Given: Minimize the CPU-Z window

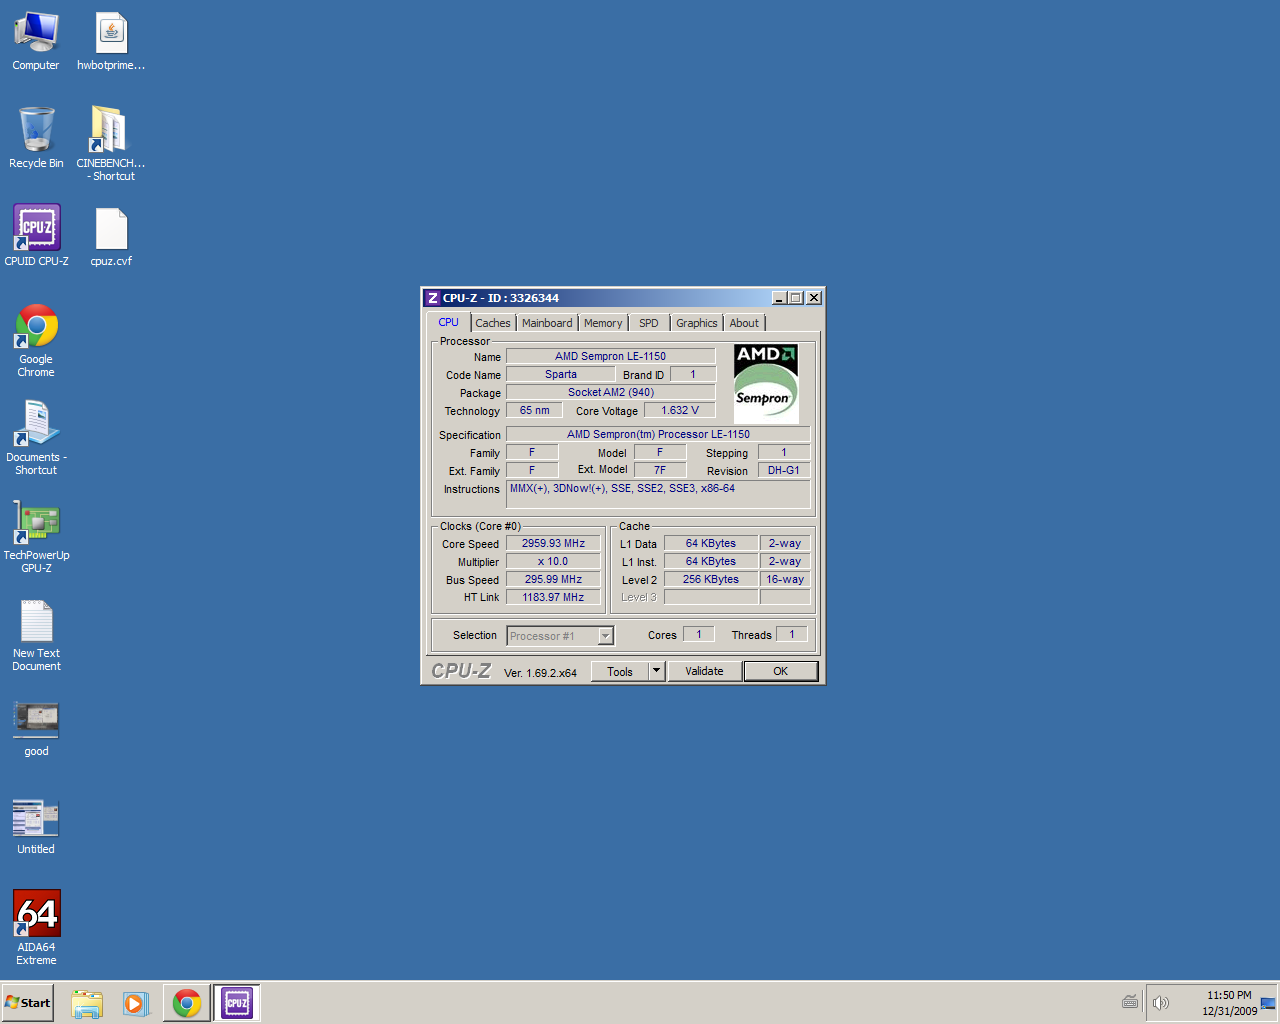Looking at the screenshot, I should [x=779, y=298].
